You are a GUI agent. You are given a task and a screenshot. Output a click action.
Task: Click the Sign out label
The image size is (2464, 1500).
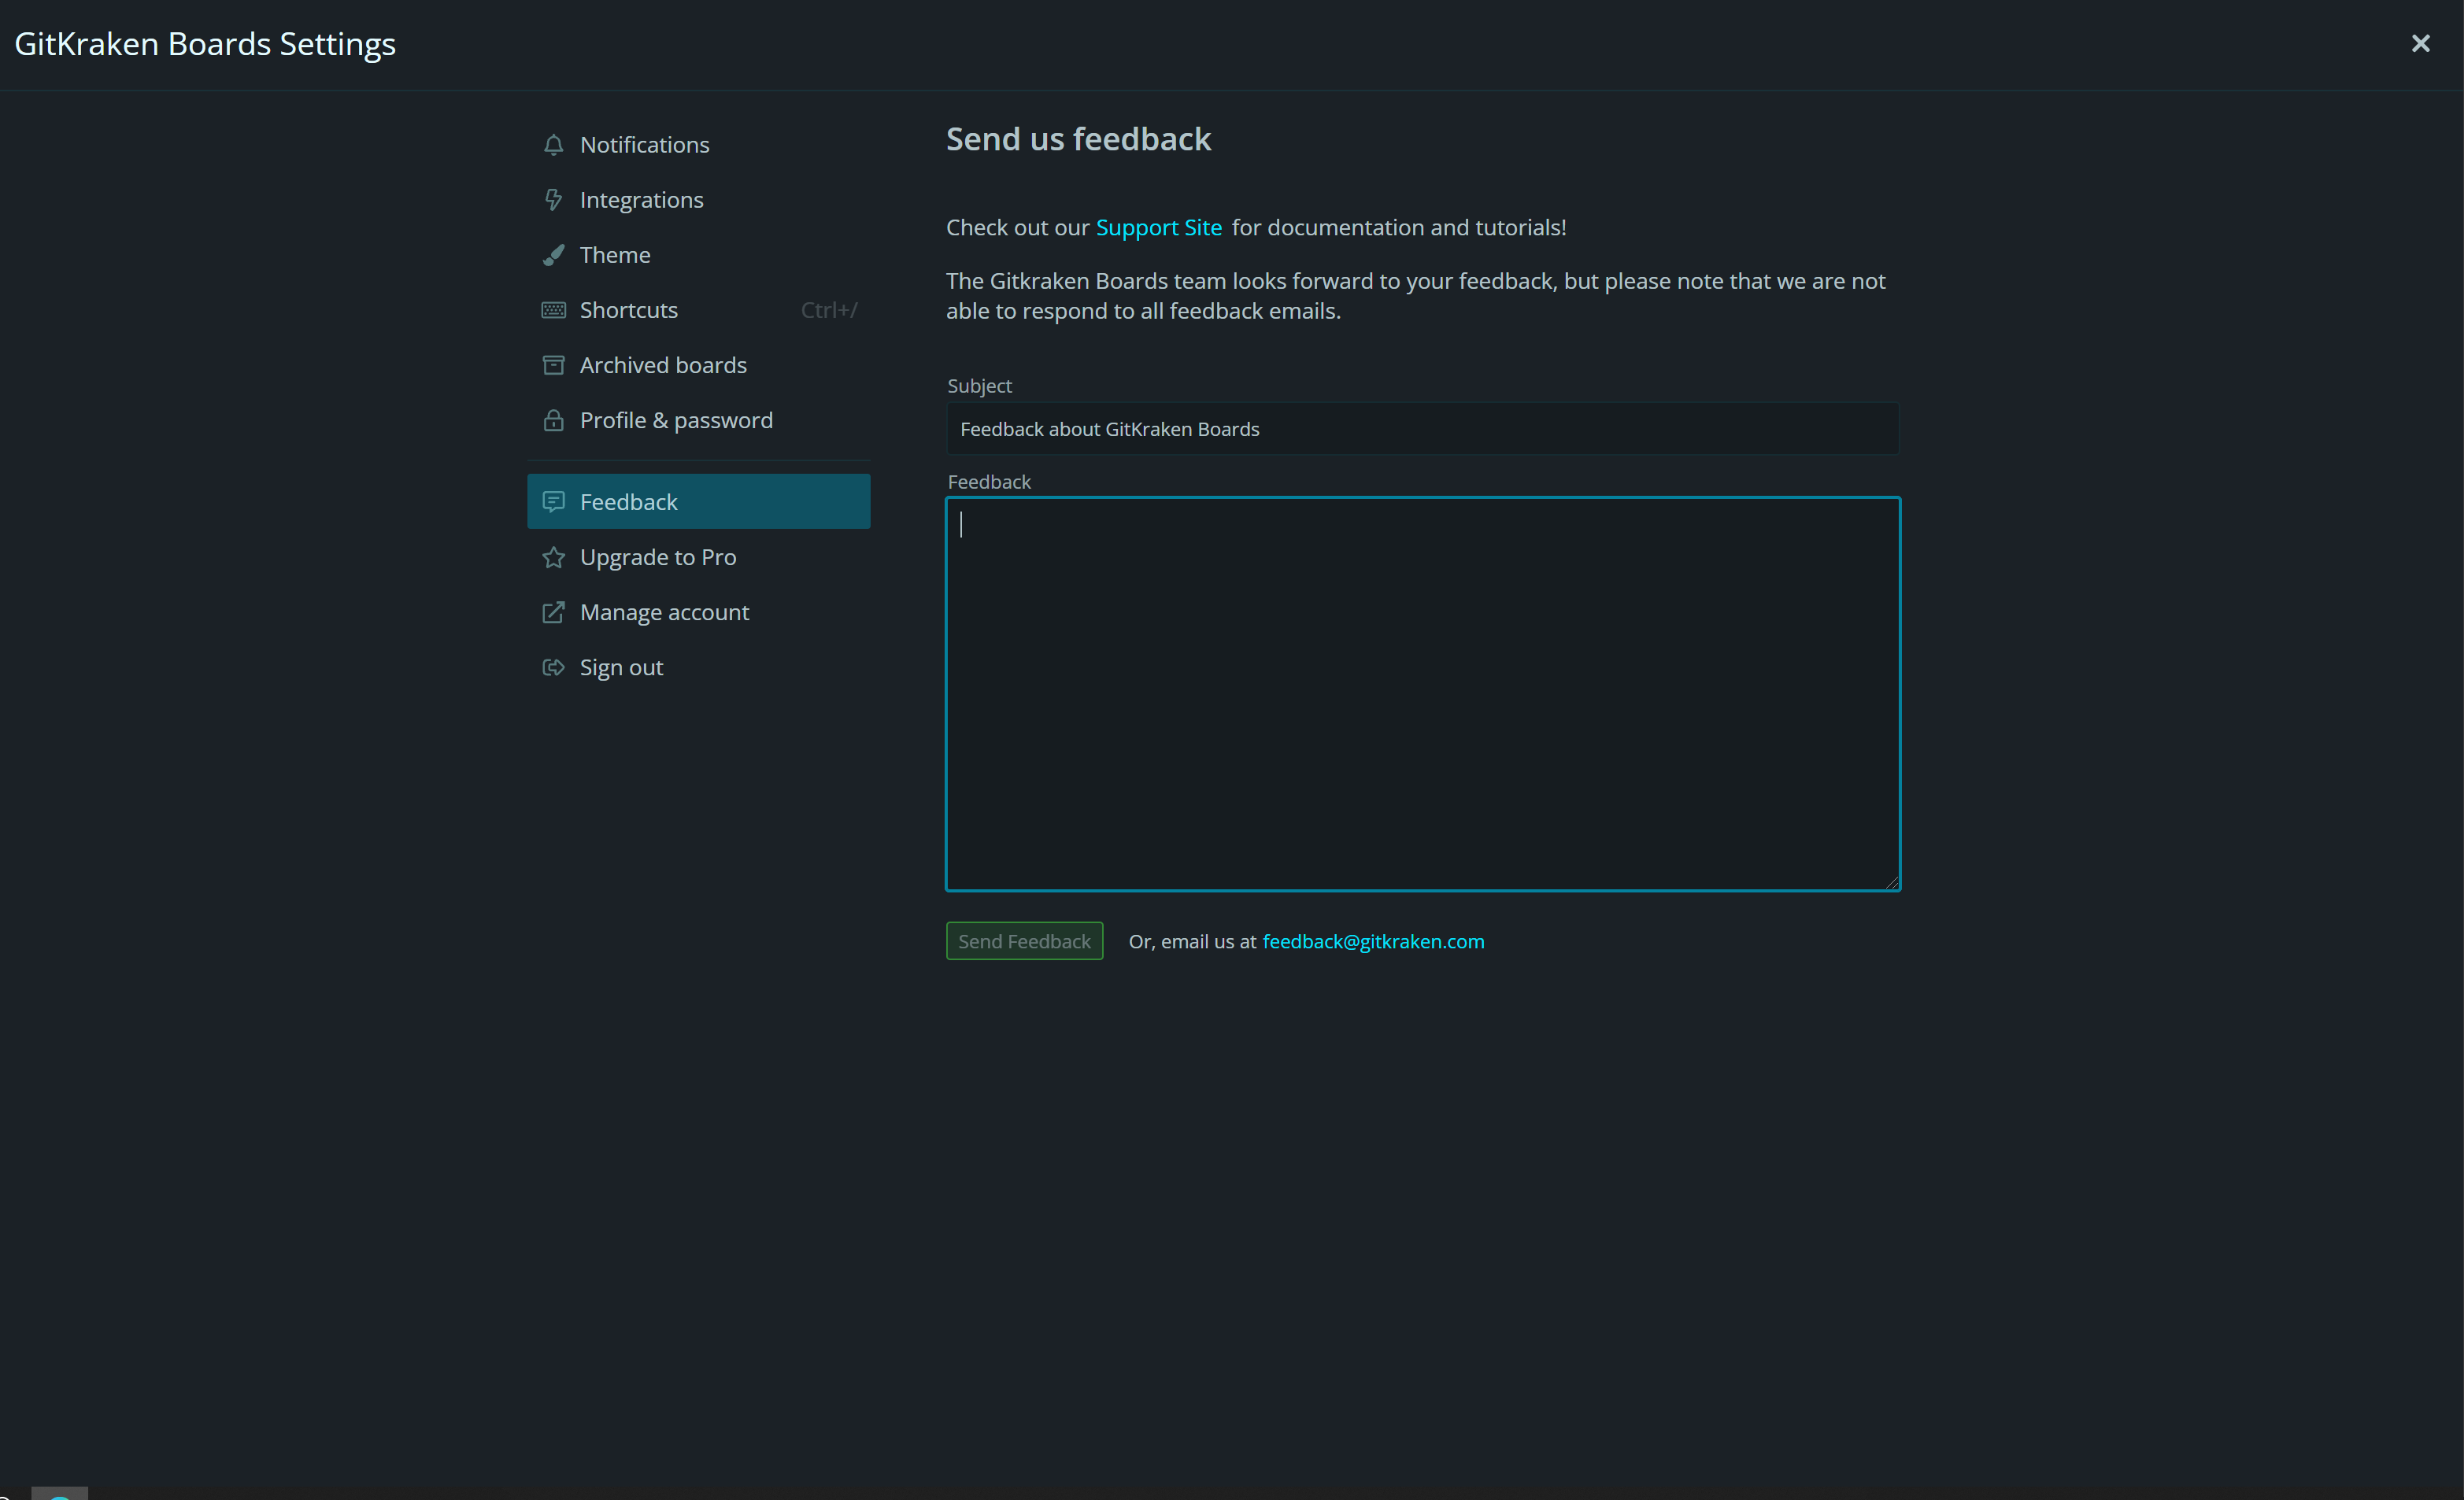coord(621,667)
